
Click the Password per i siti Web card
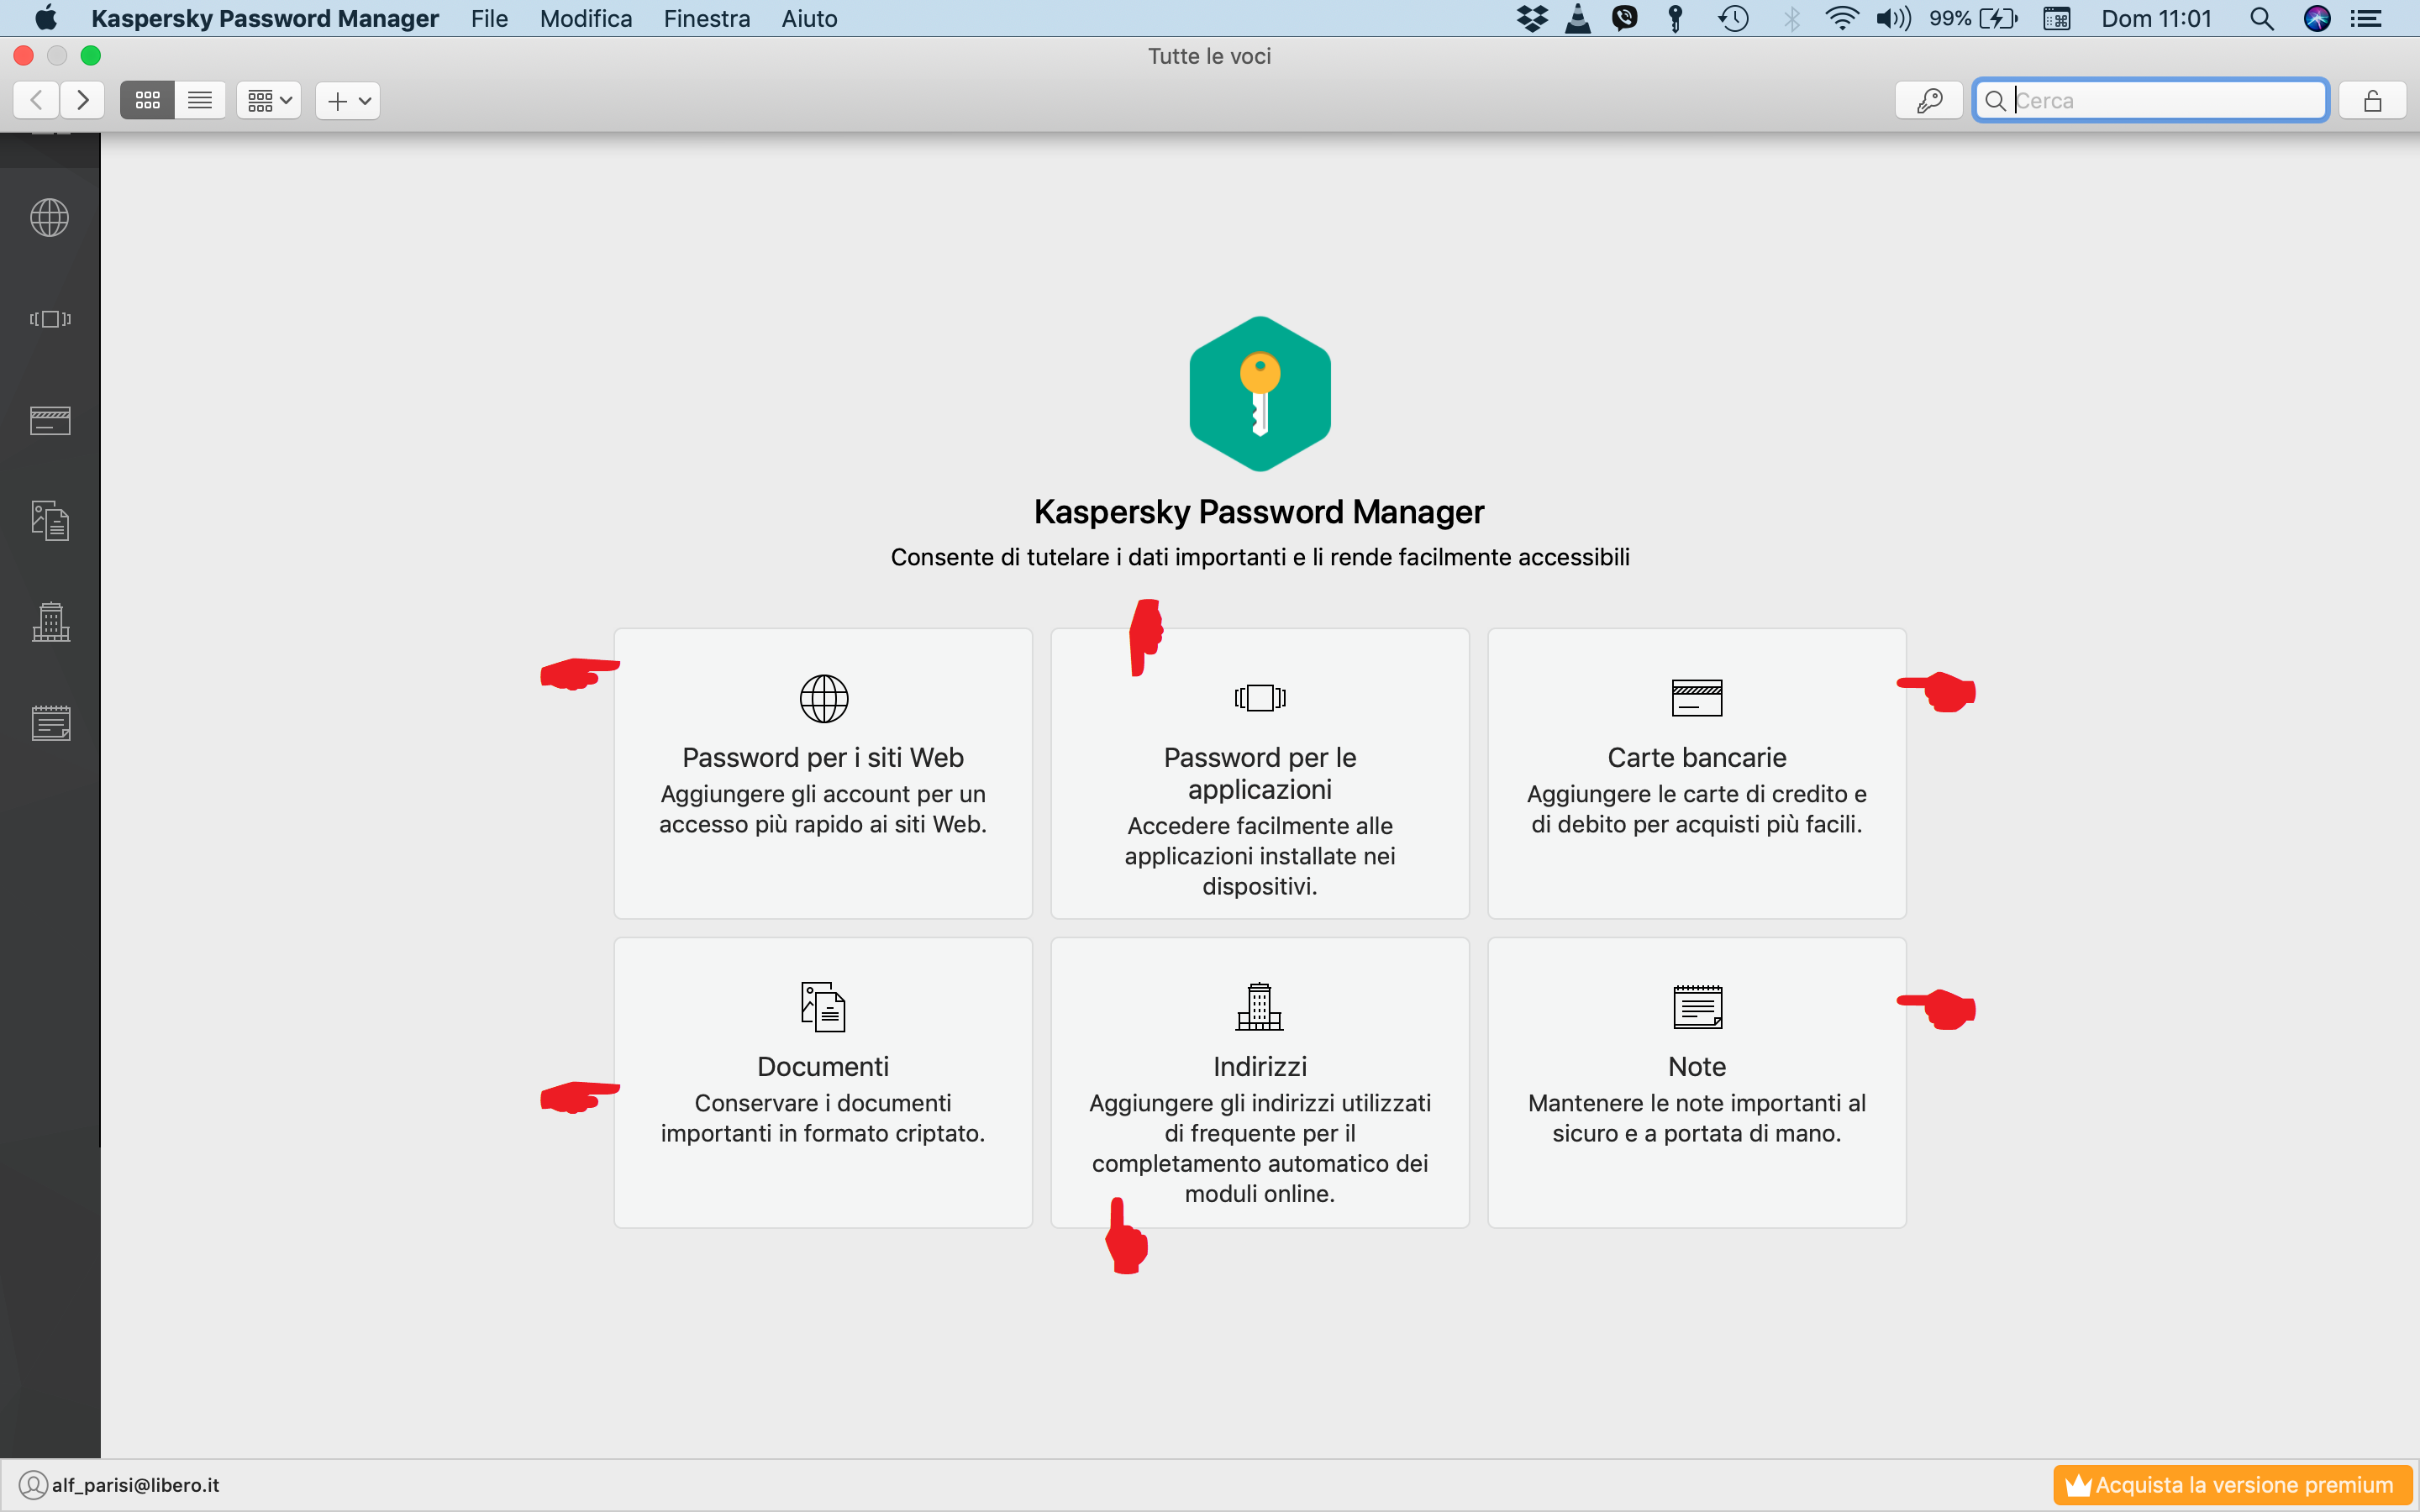pos(822,772)
